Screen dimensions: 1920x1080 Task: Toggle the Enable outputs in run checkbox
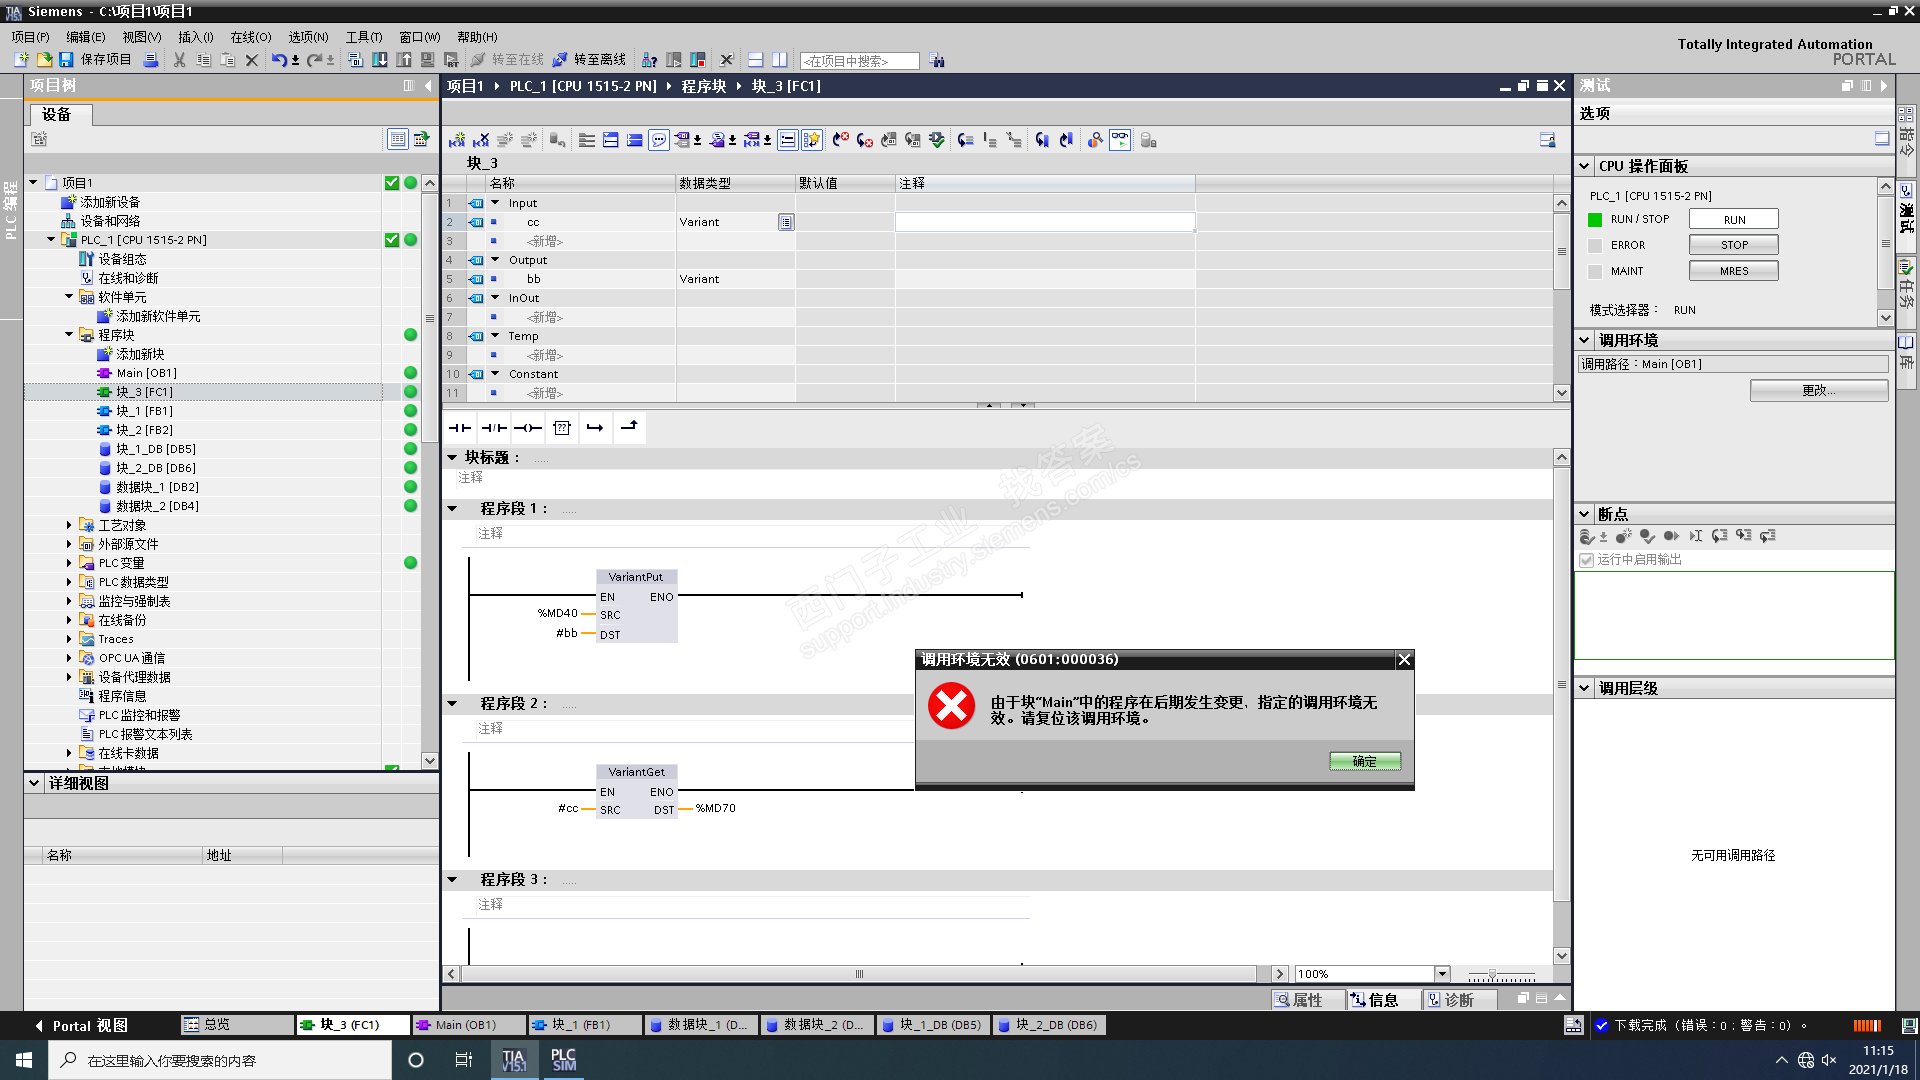1586,560
